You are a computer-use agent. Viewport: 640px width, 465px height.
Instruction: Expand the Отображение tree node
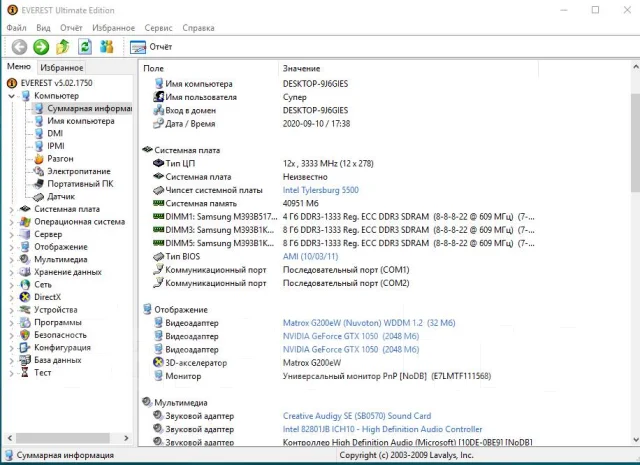(11, 247)
